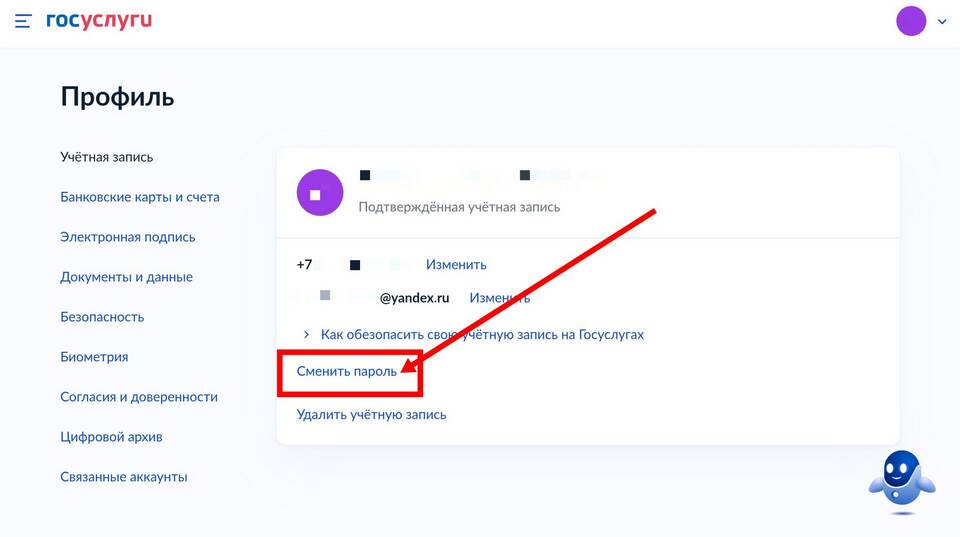This screenshot has width=960, height=537.
Task: Open 'Цифровой архив' menu item
Action: coord(111,437)
